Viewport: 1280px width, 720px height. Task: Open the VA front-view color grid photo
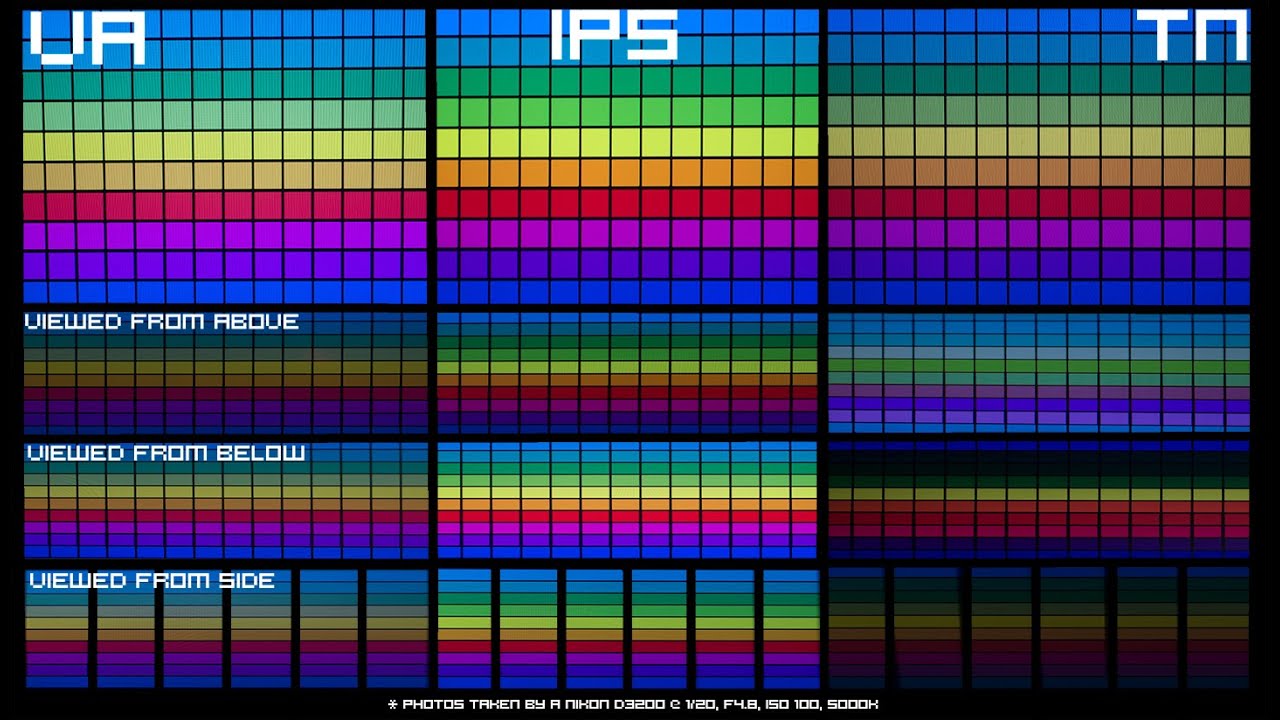click(225, 156)
